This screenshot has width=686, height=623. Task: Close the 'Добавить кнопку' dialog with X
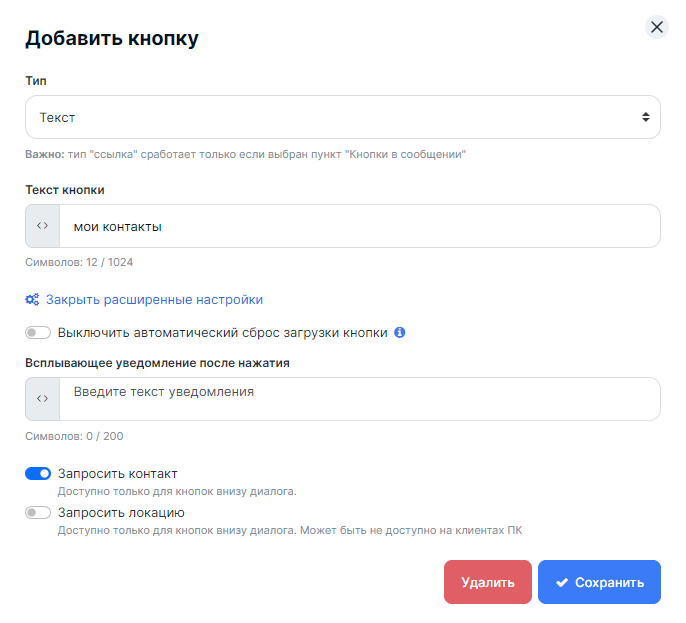point(657,27)
